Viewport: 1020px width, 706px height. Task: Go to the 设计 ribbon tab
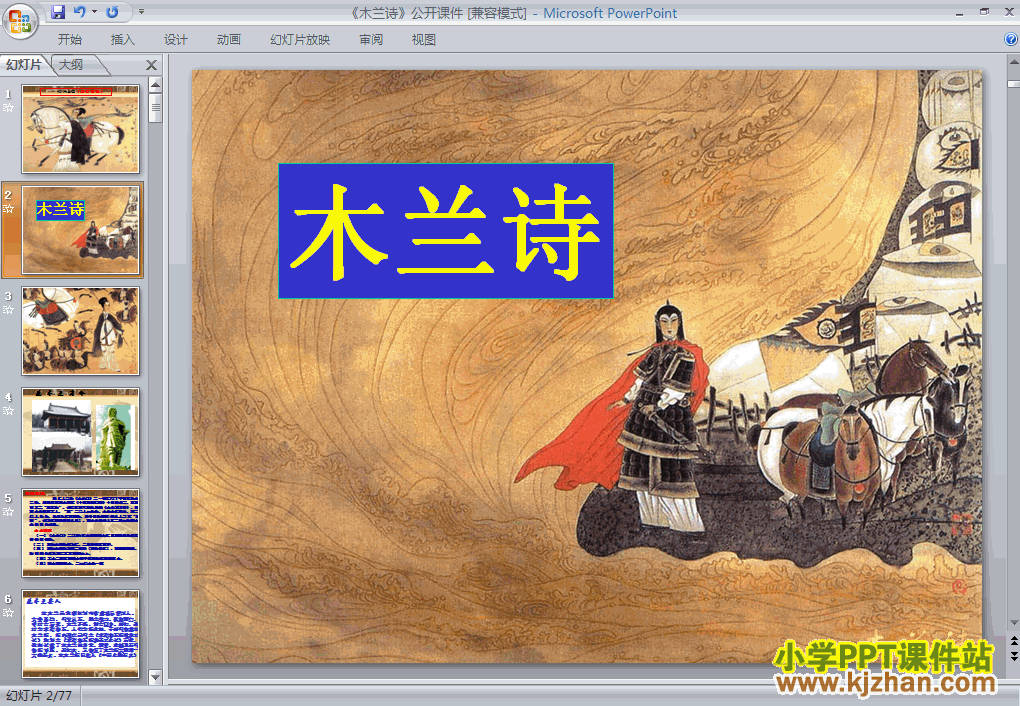[176, 40]
